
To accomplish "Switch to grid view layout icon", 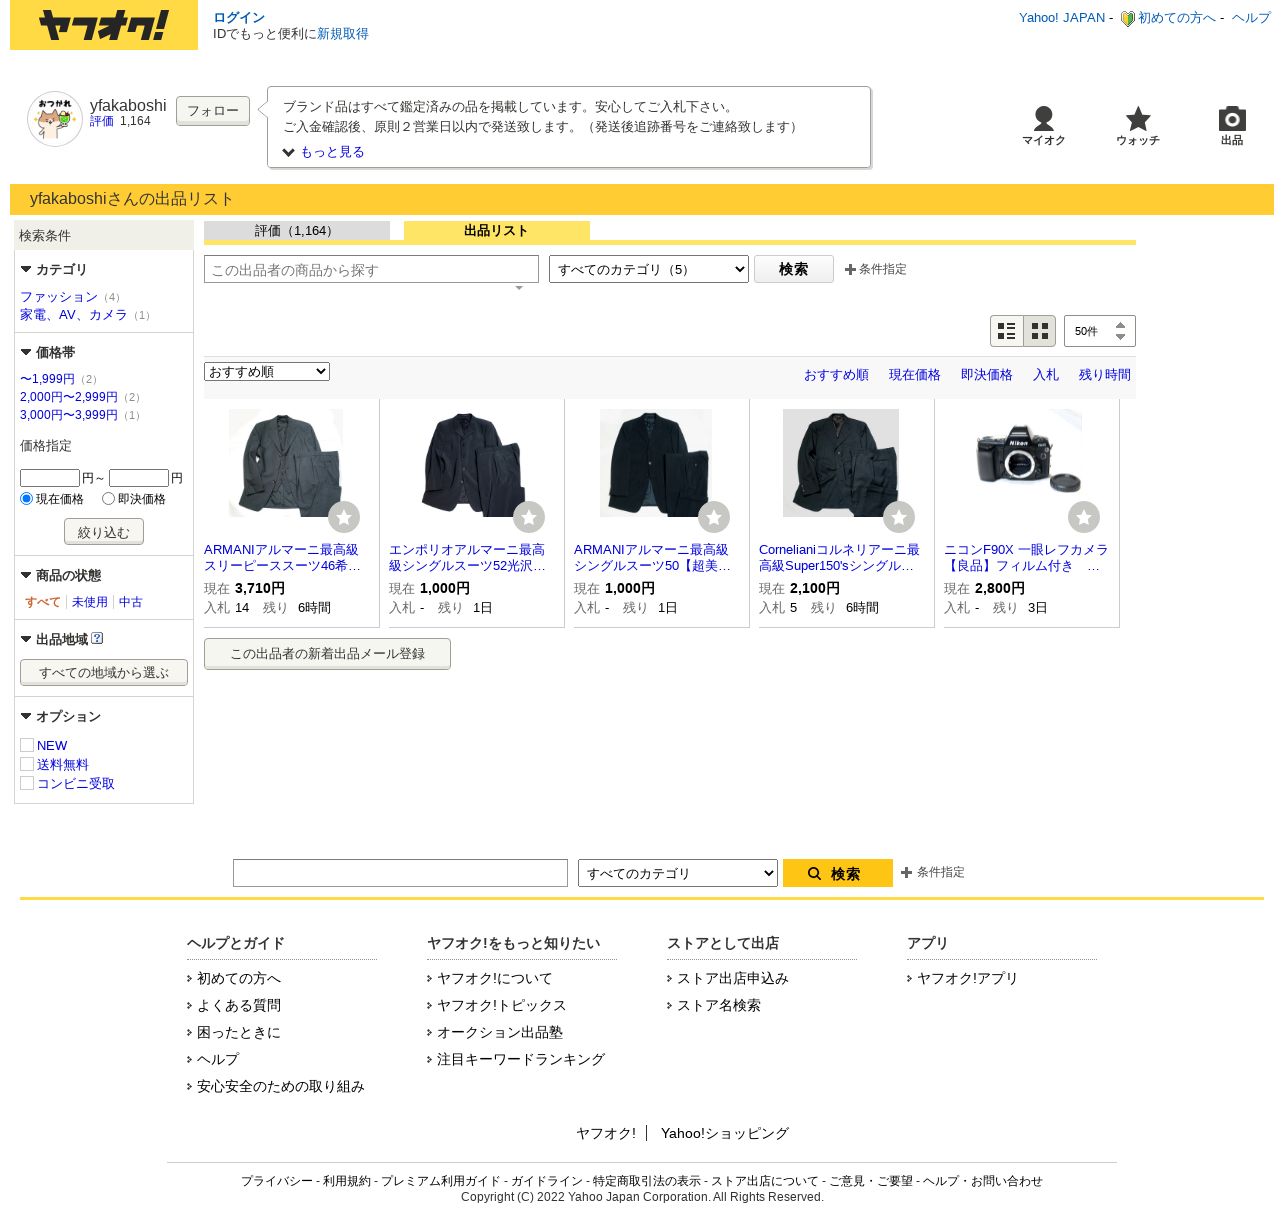I will point(1040,331).
